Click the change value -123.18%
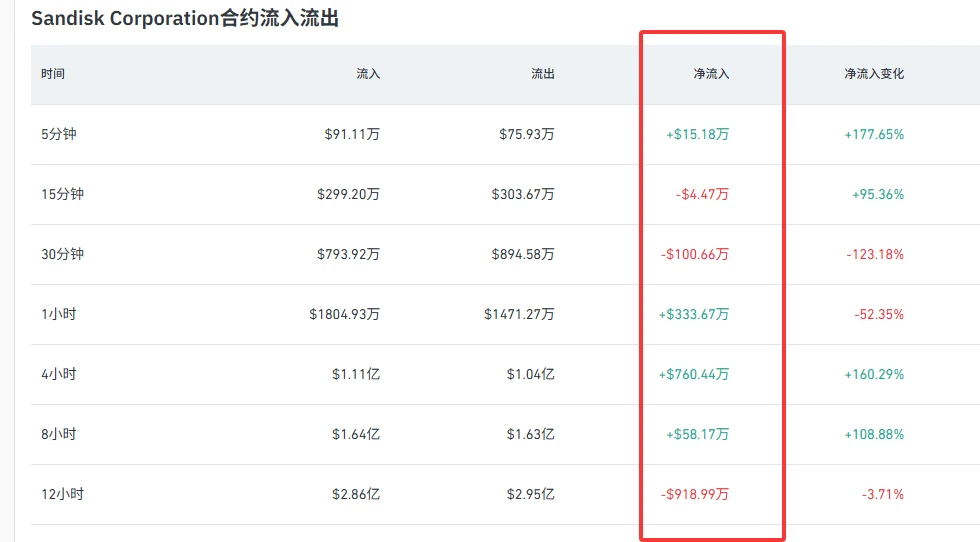The height and width of the screenshot is (542, 980). click(x=875, y=254)
